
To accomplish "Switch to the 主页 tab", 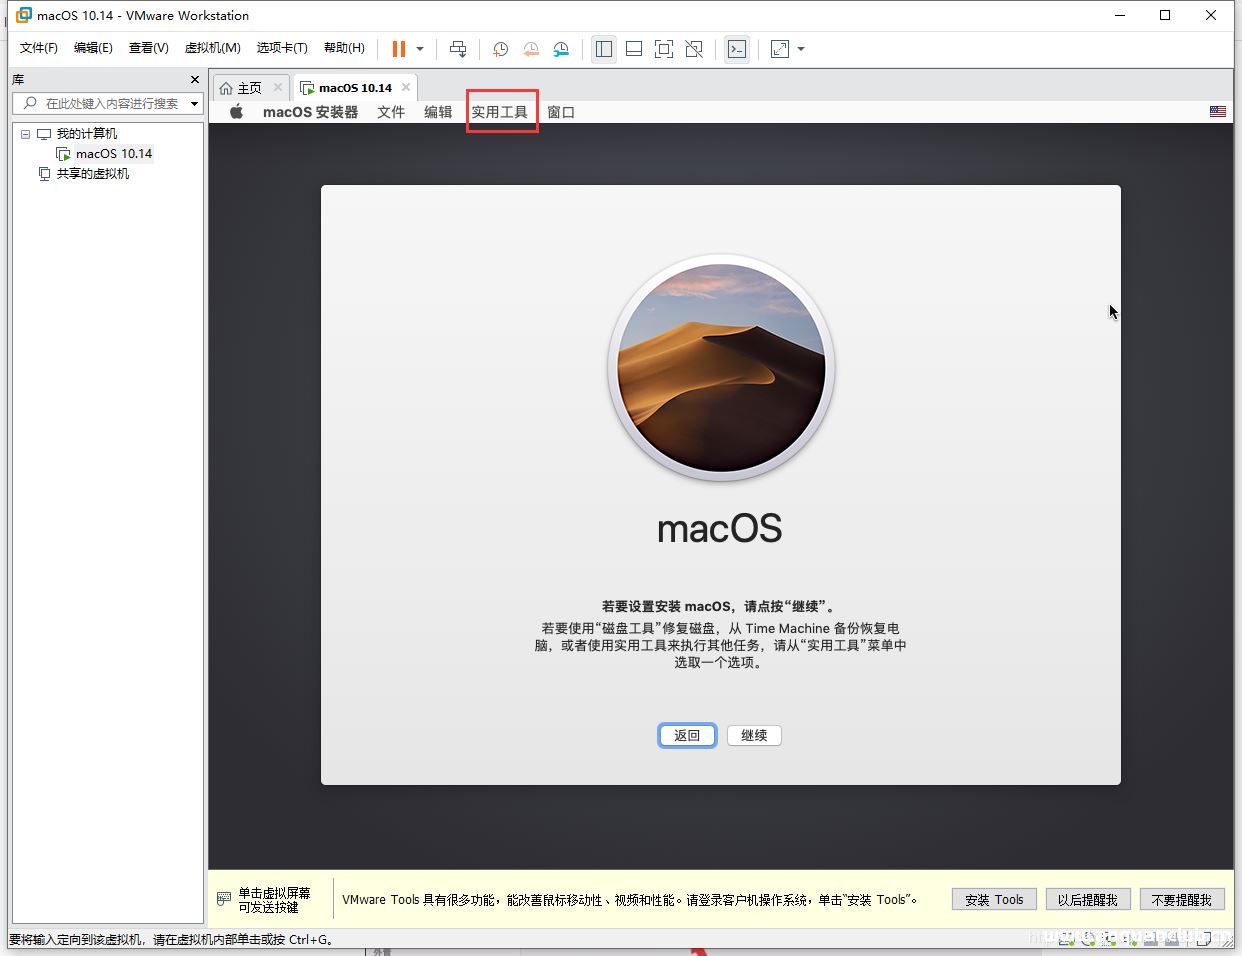I will pos(241,88).
